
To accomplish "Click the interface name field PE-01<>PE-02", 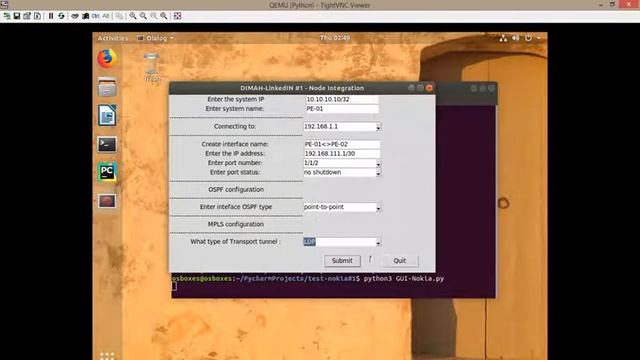I will (342, 144).
